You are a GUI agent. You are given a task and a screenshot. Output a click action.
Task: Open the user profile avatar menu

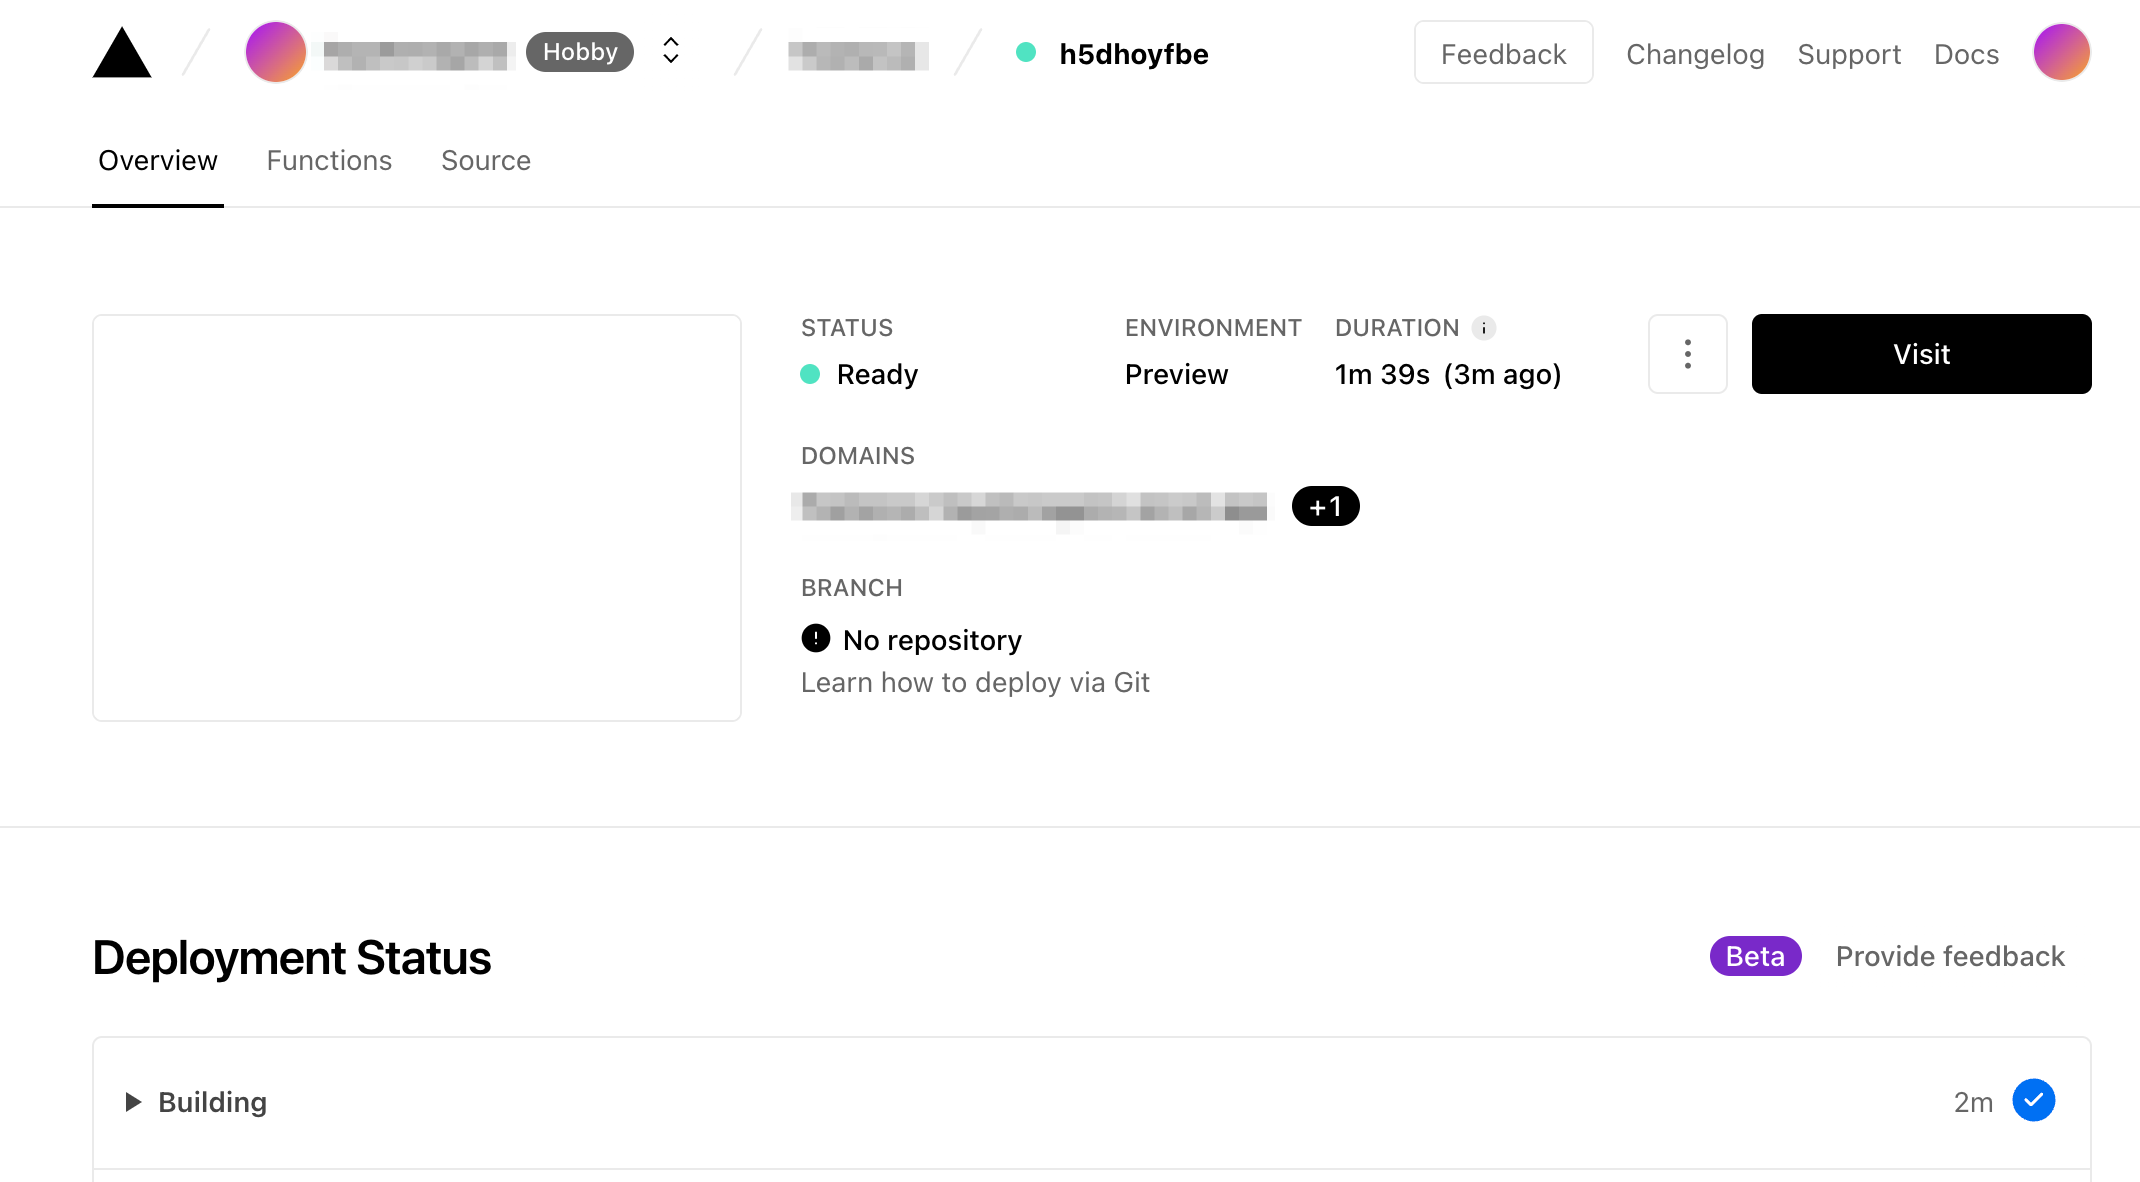2061,52
